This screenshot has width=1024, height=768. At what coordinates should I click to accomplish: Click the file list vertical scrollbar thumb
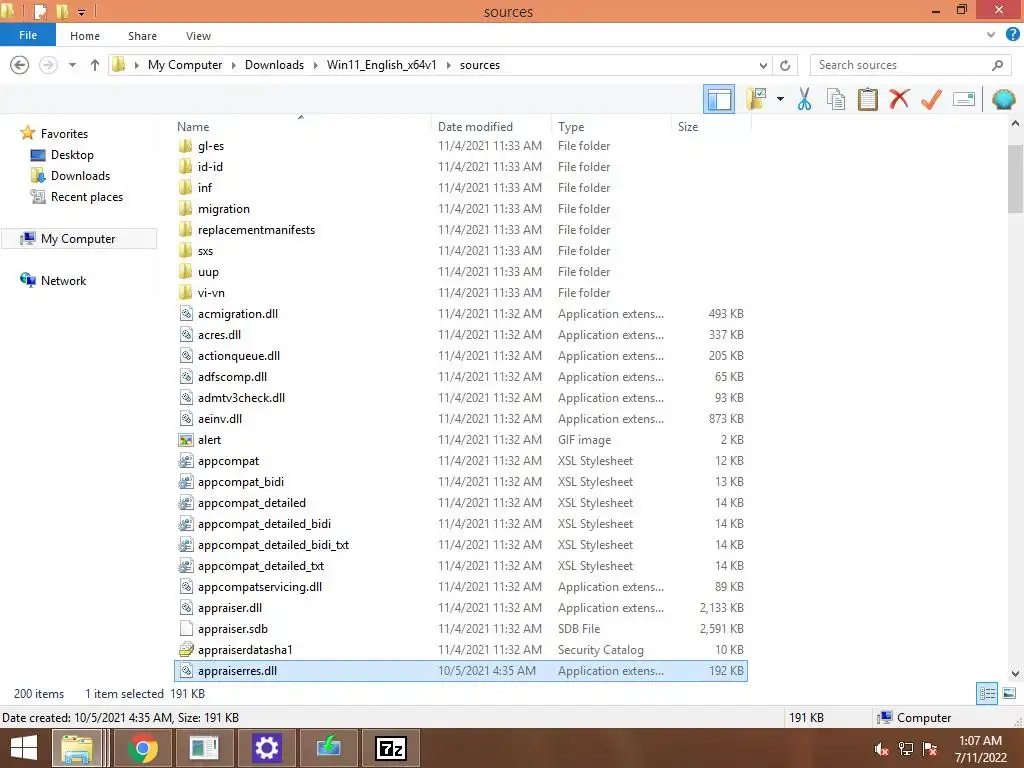click(1015, 178)
